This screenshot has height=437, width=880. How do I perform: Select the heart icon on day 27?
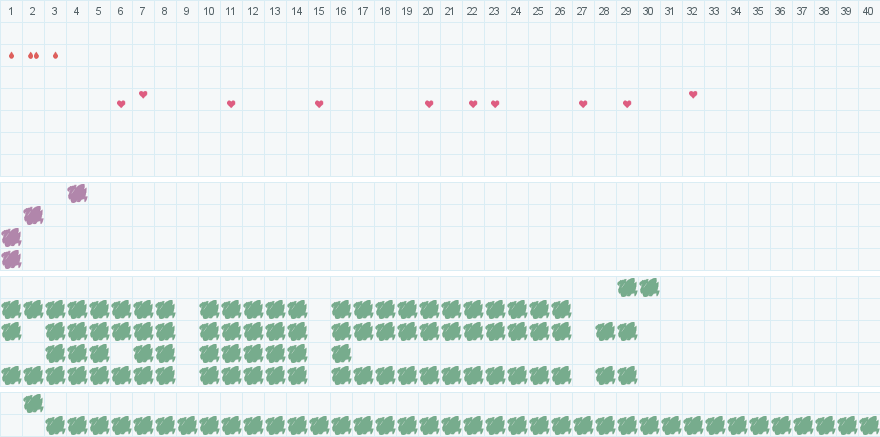(x=583, y=104)
